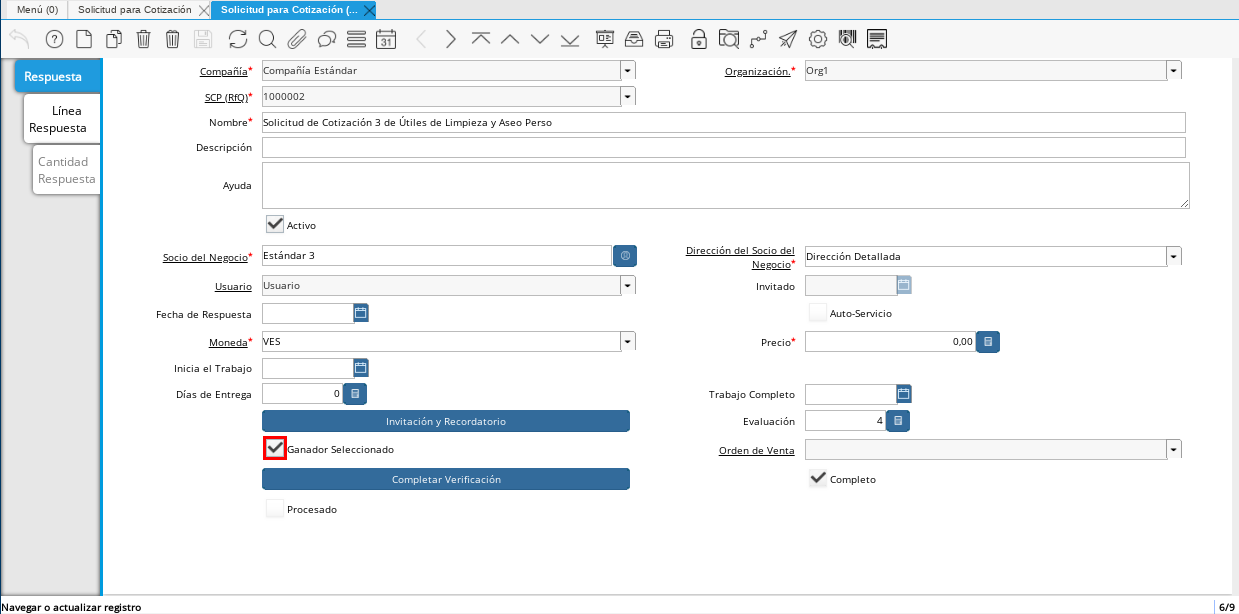Click the Print toolbar icon
Screen dimensions: 1239x614
[664, 39]
